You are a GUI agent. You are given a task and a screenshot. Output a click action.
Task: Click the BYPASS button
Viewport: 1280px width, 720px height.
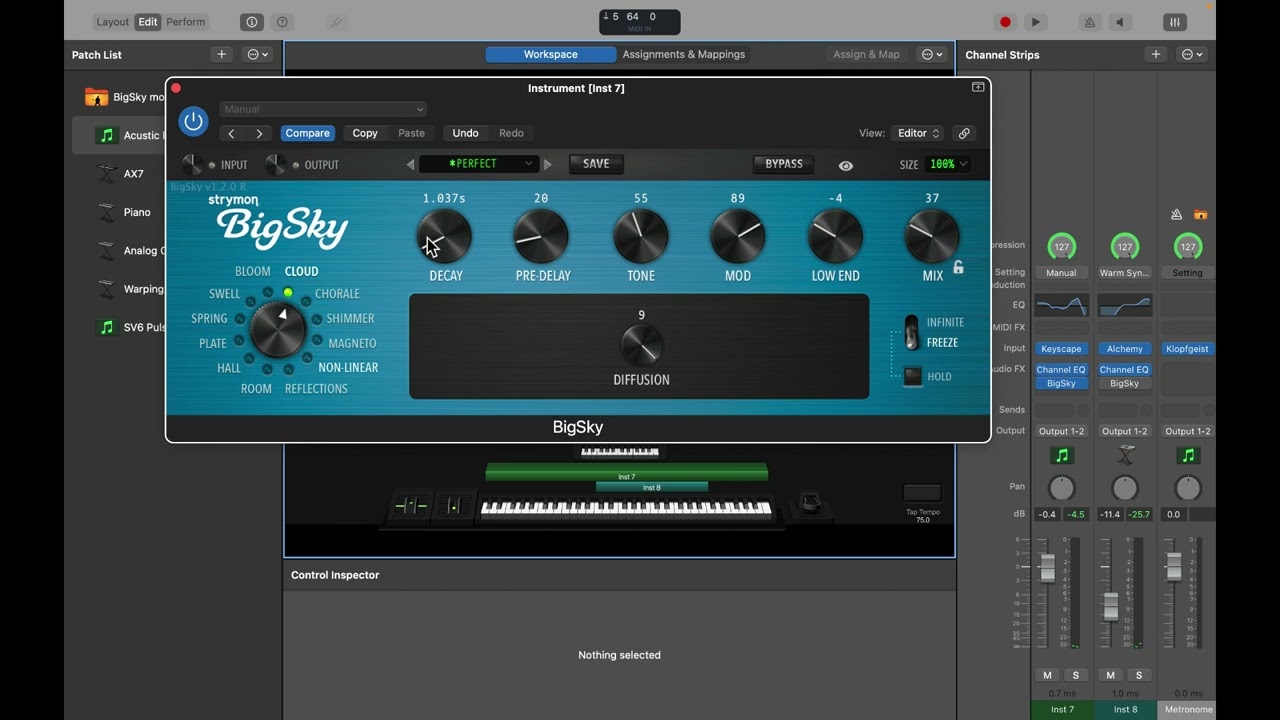tap(784, 164)
